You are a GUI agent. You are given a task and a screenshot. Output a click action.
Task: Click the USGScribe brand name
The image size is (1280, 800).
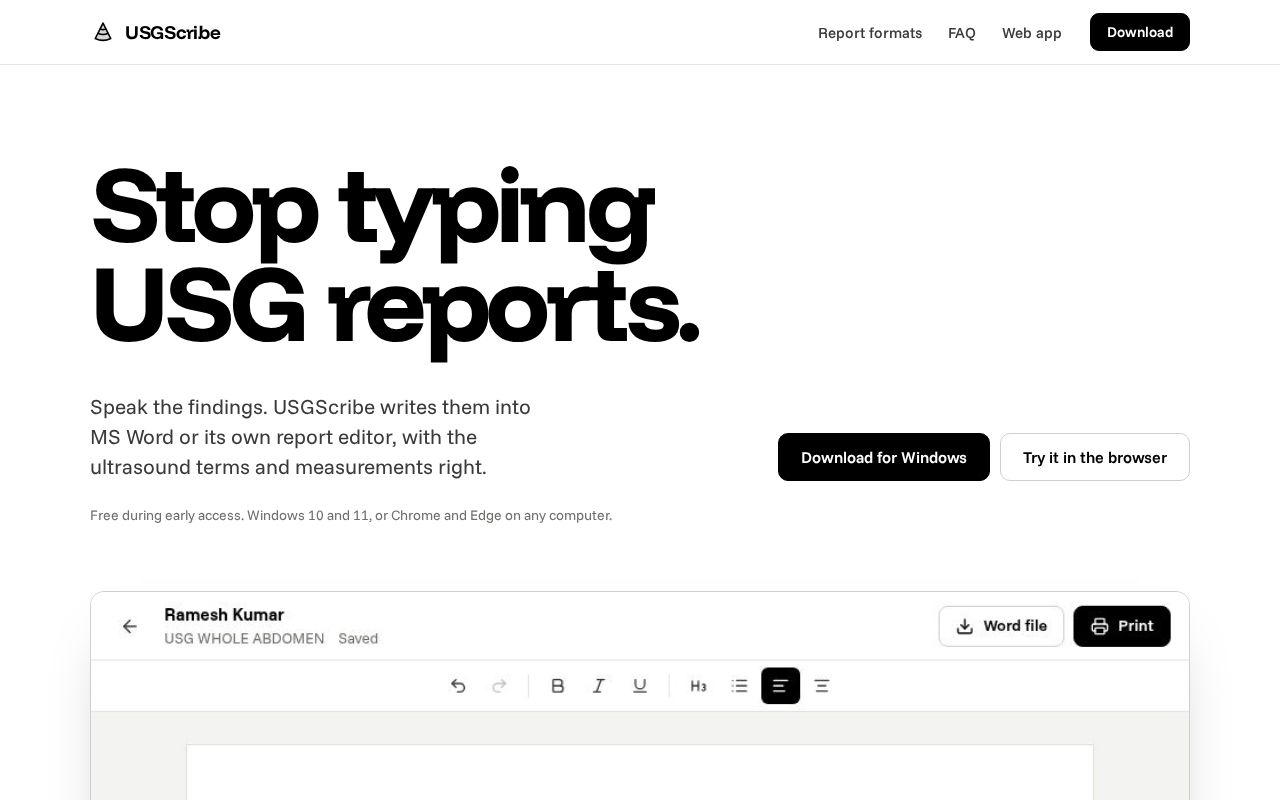click(x=173, y=32)
